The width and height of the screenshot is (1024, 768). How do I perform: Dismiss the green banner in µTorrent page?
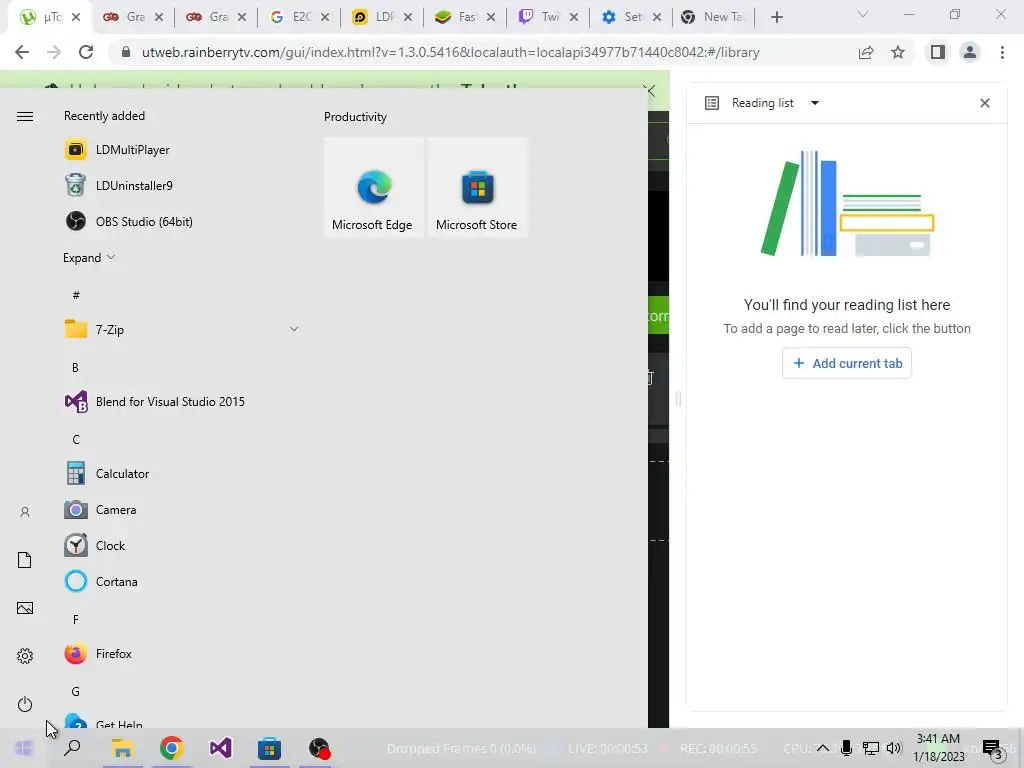650,90
